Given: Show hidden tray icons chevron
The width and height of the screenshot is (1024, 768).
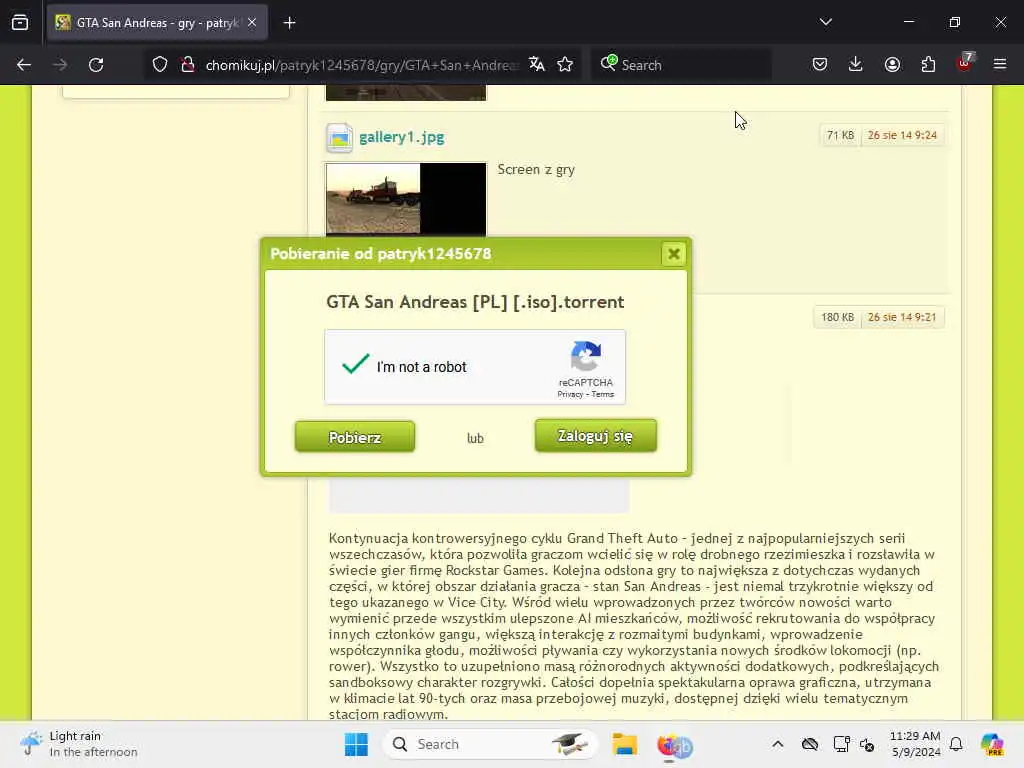Looking at the screenshot, I should click(x=777, y=744).
